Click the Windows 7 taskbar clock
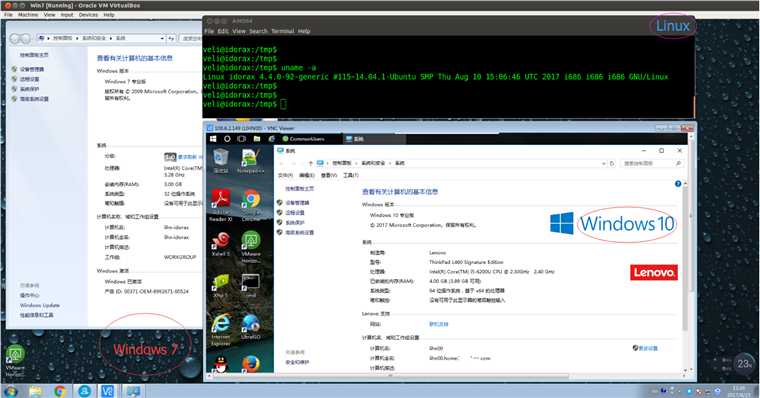 coord(738,391)
